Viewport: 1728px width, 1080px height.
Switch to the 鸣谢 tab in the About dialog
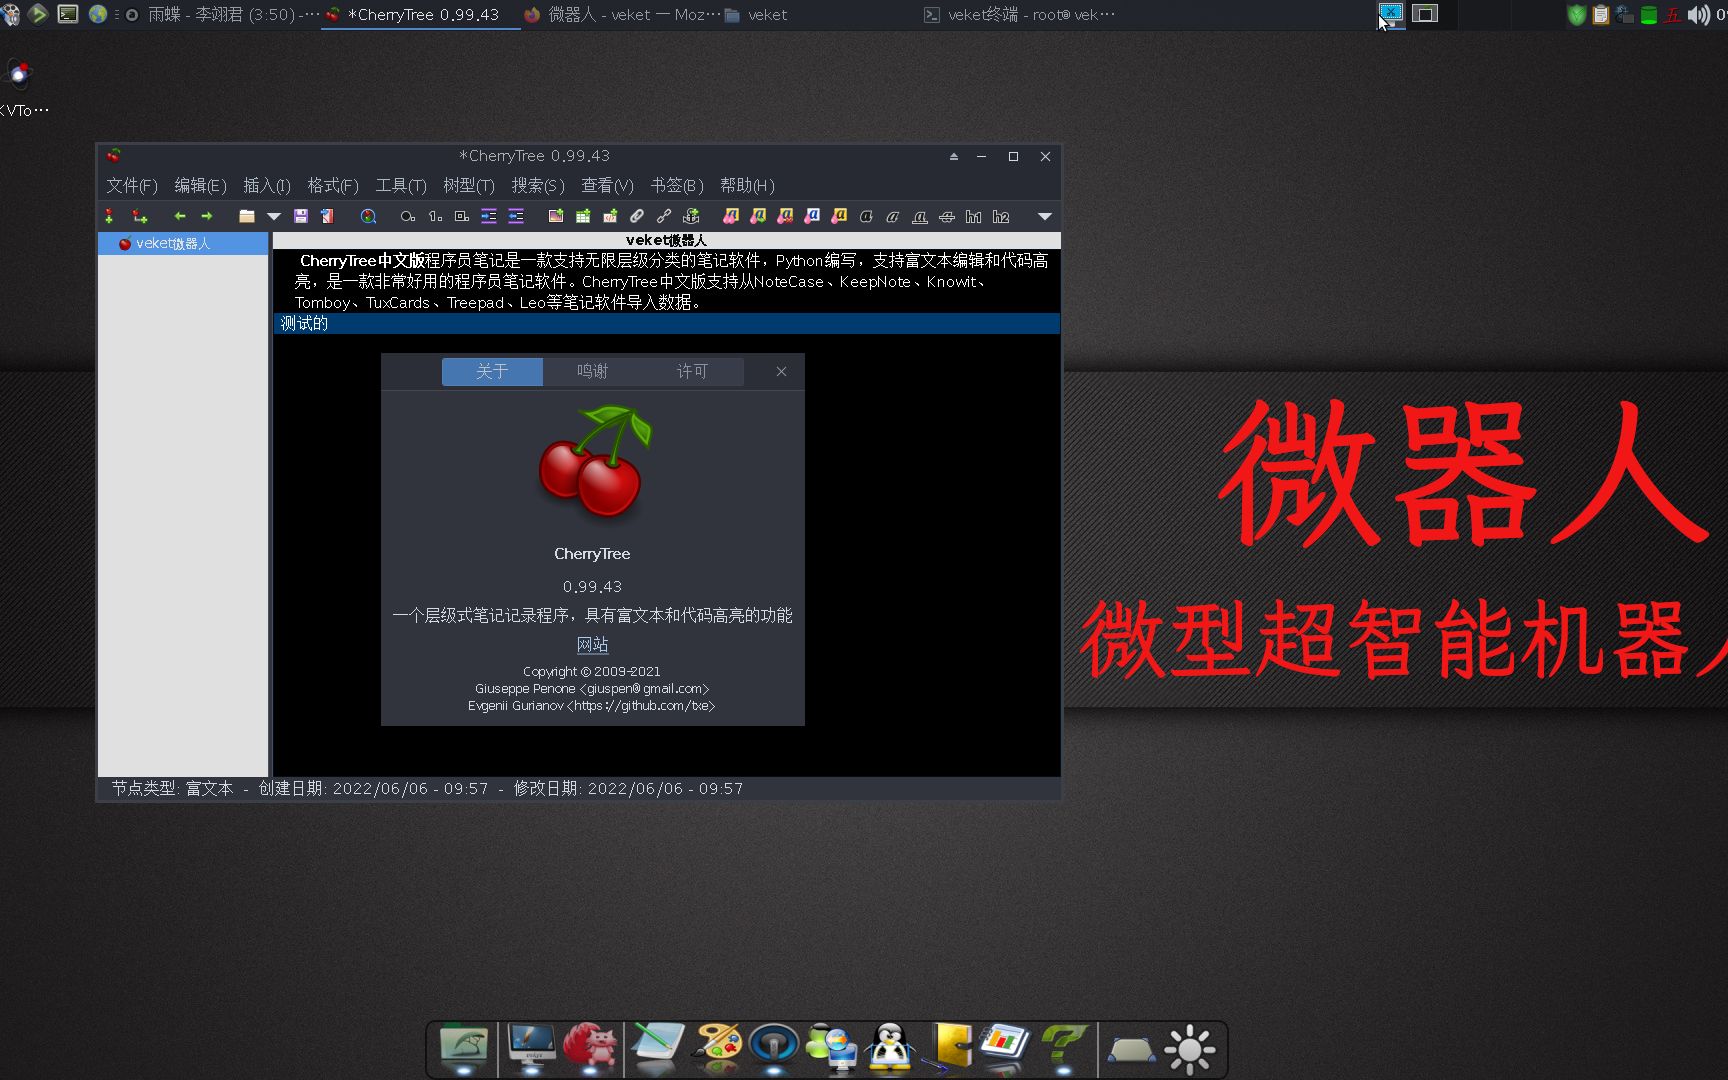[592, 371]
